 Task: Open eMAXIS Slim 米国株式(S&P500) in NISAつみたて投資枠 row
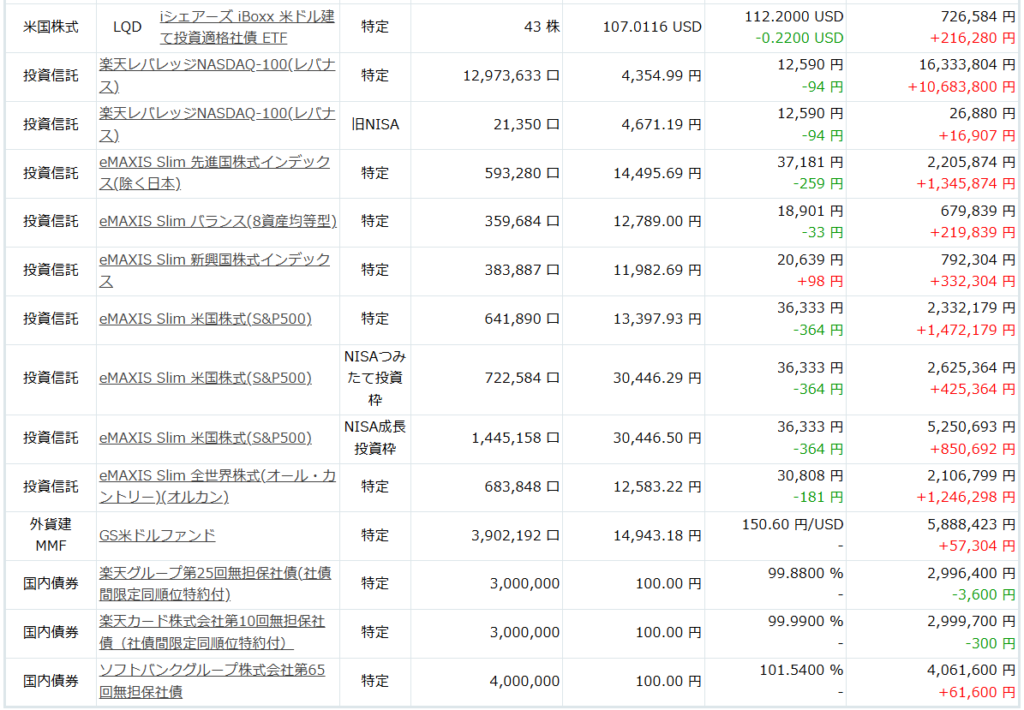205,378
